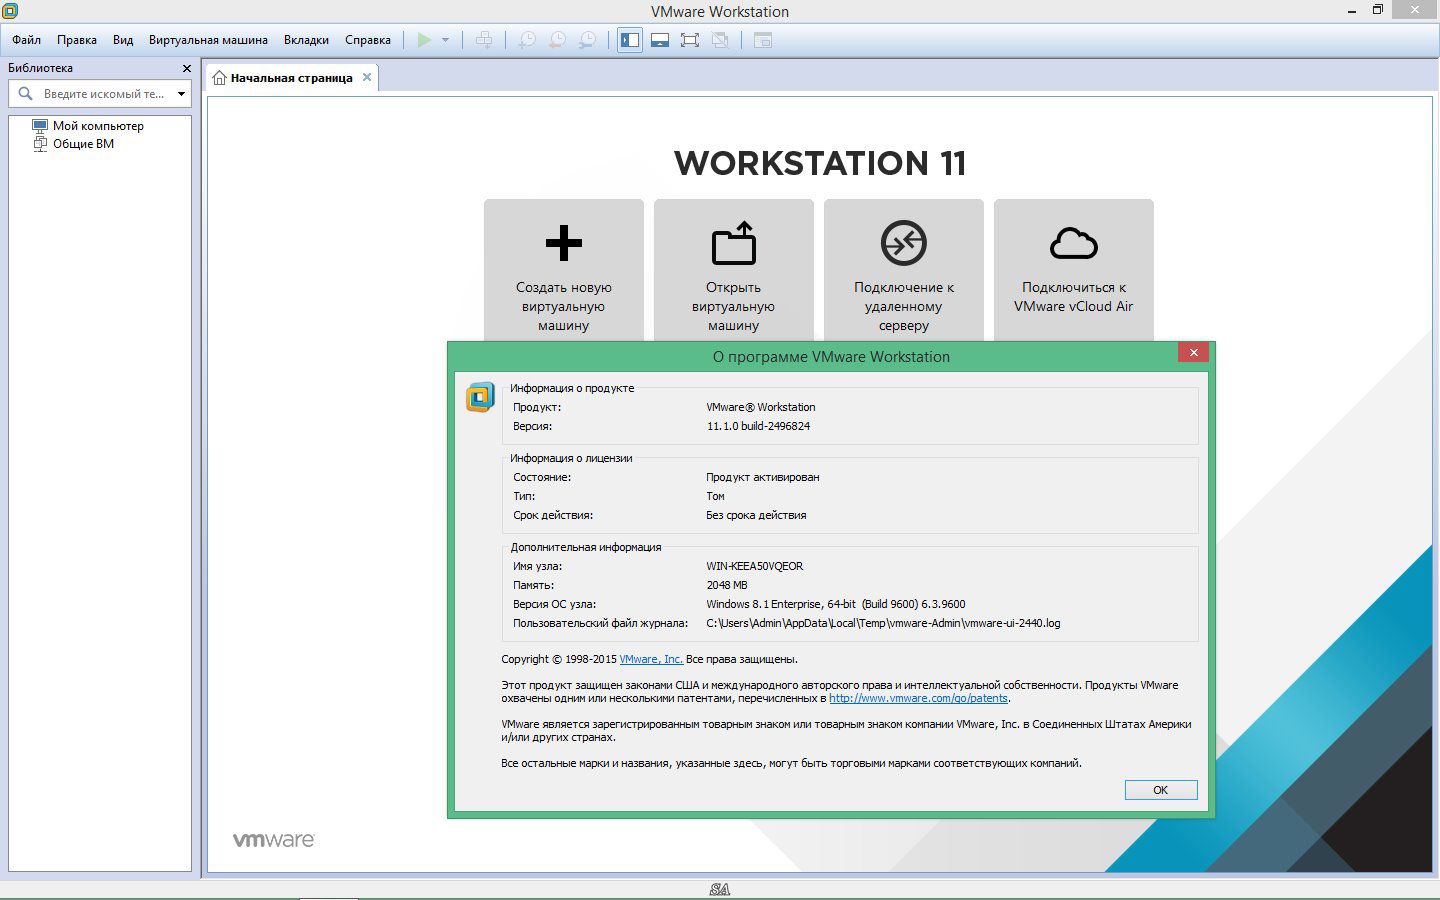This screenshot has width=1440, height=900.
Task: Click Send Ctrl+Alt+Del toolbar icon
Action: pyautogui.click(x=484, y=40)
